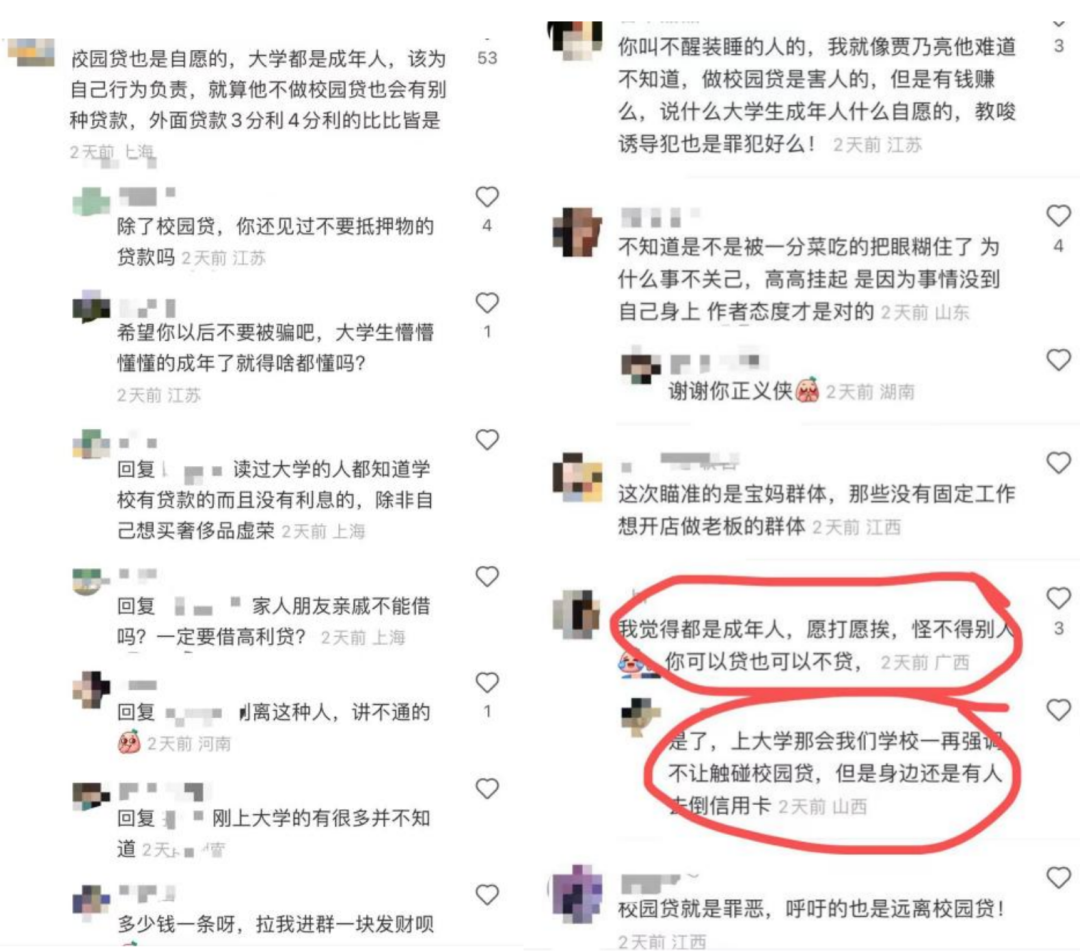The height and width of the screenshot is (952, 1080).
Task: Like the reply 谢谢你正义侠
Action: (1059, 360)
